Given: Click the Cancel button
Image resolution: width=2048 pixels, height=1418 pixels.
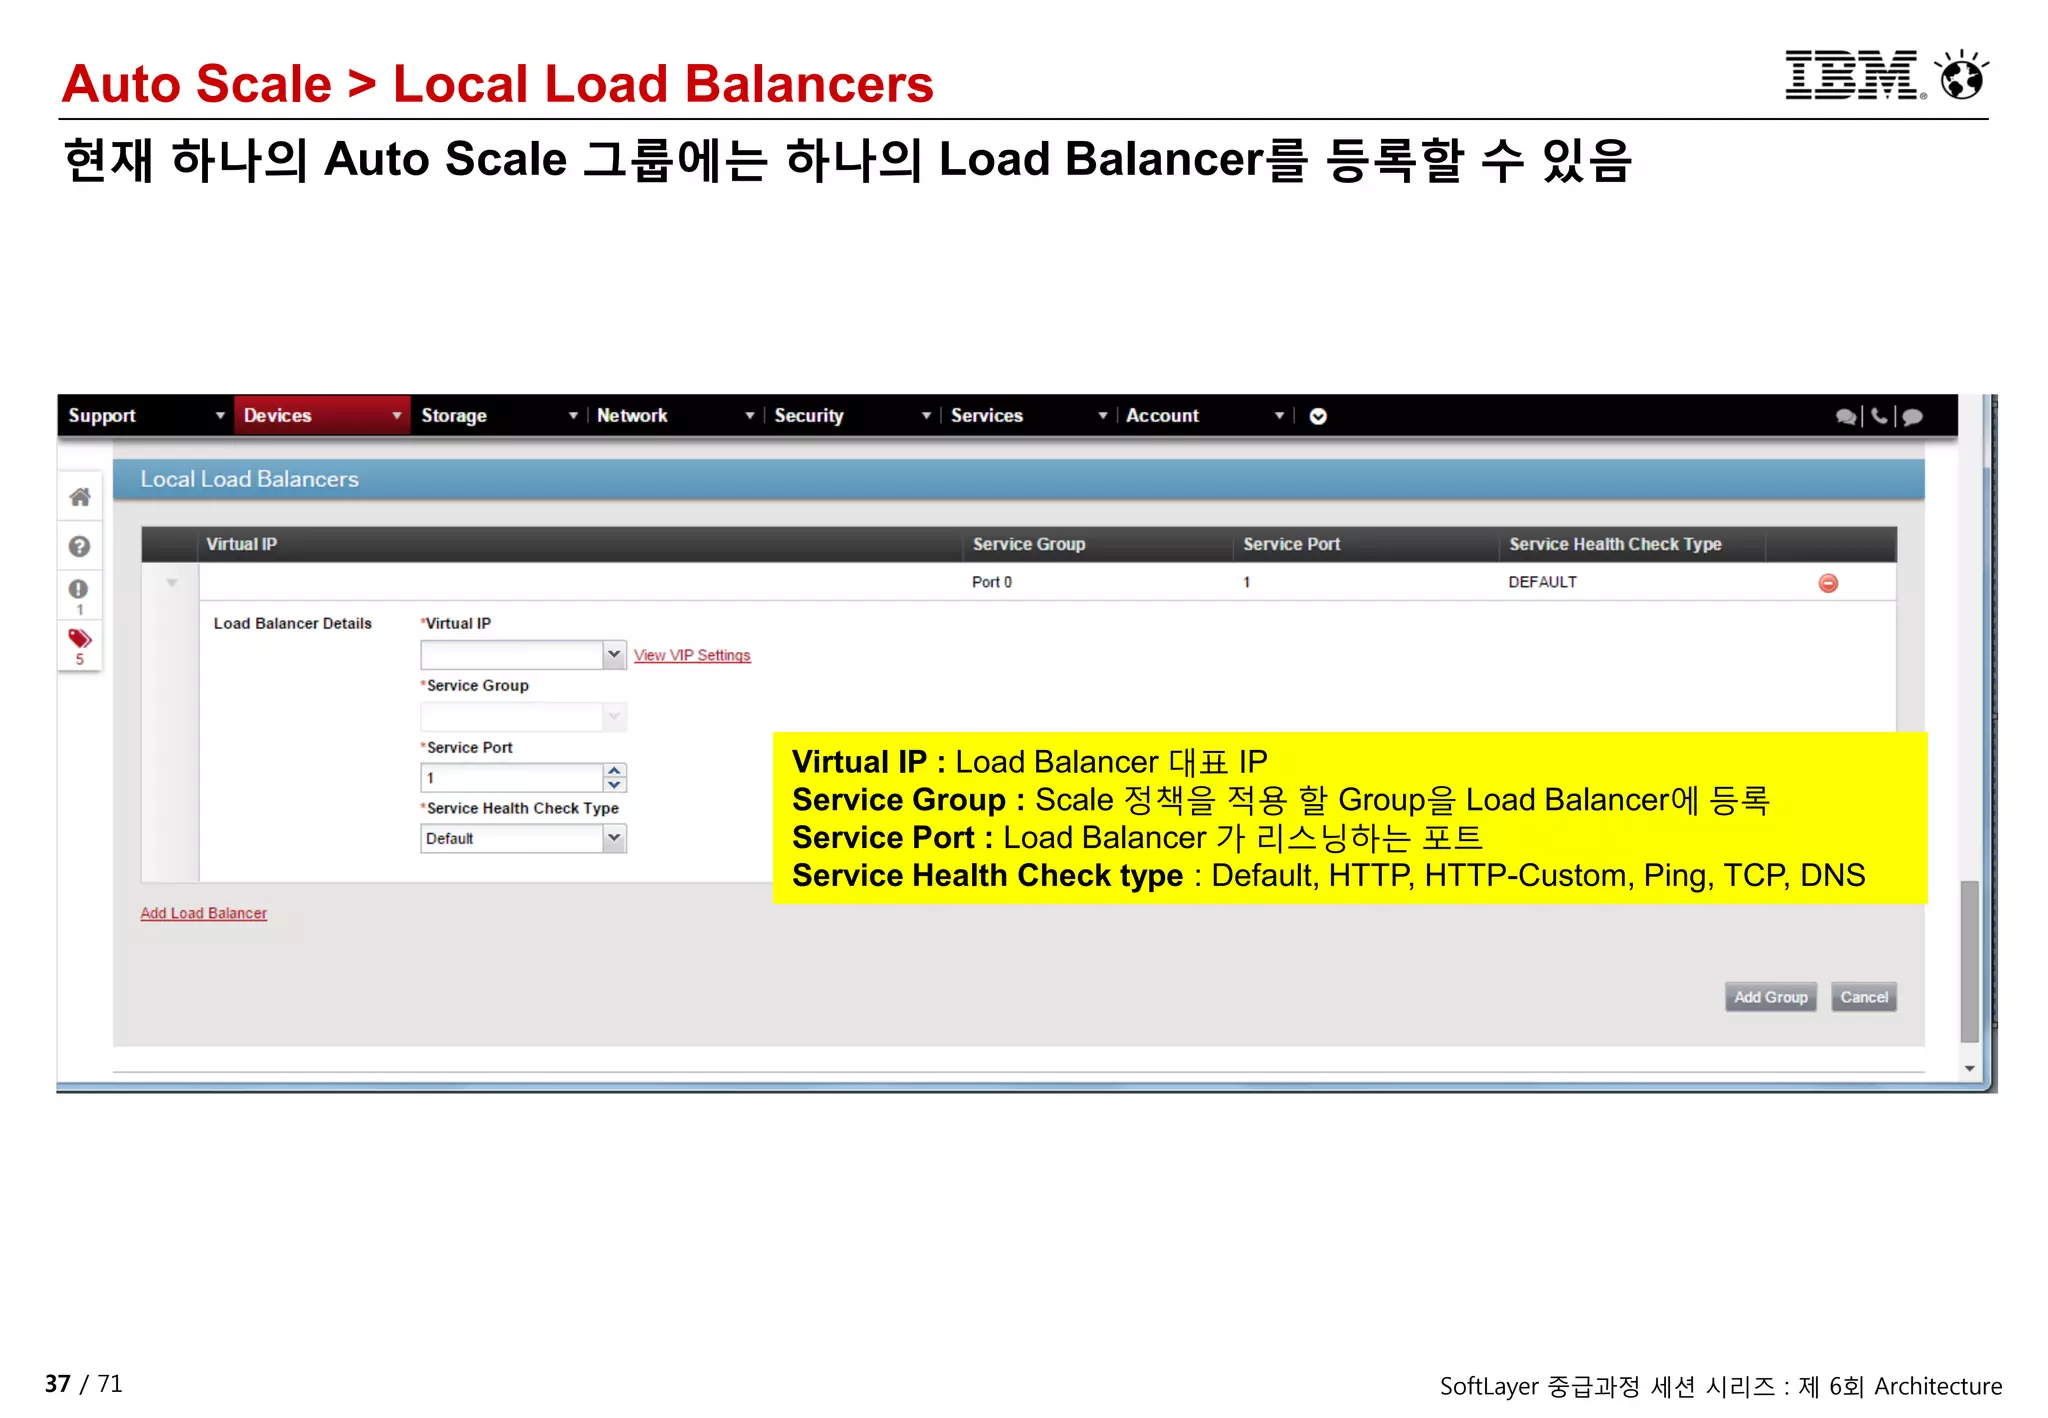Looking at the screenshot, I should point(1864,997).
